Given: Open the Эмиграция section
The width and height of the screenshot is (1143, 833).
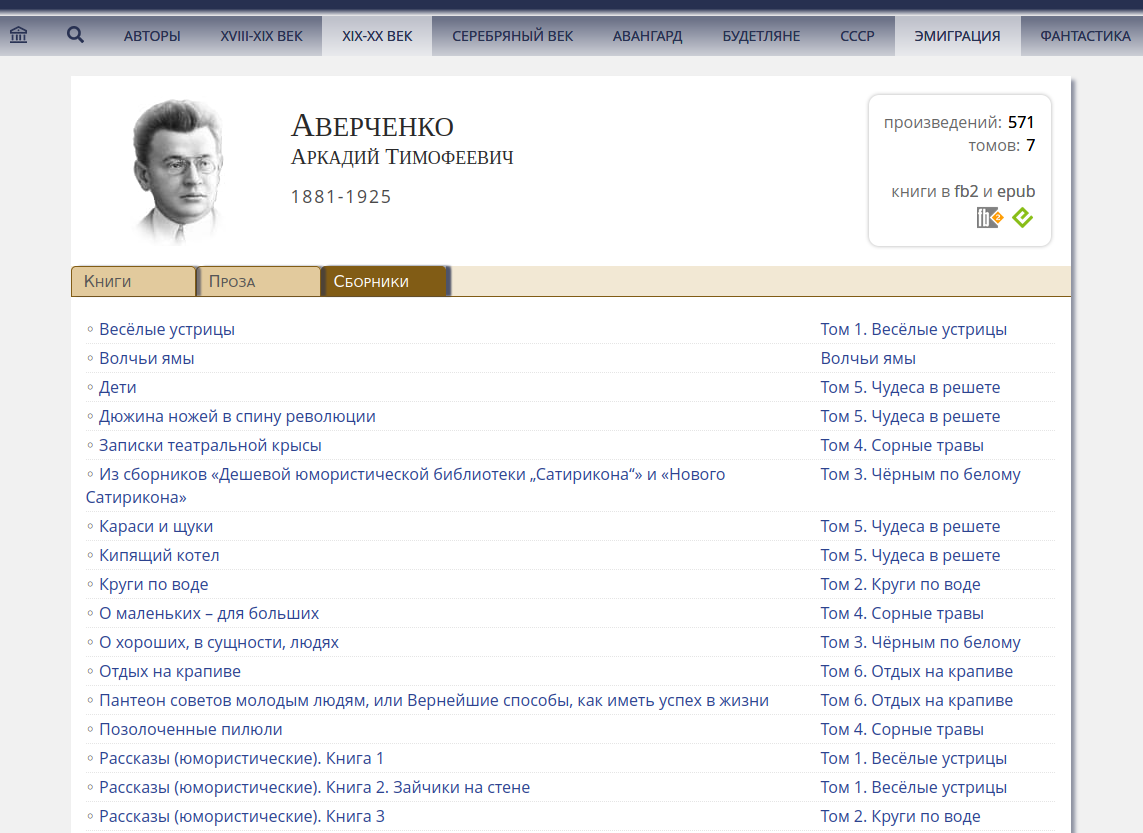Looking at the screenshot, I should coord(957,36).
